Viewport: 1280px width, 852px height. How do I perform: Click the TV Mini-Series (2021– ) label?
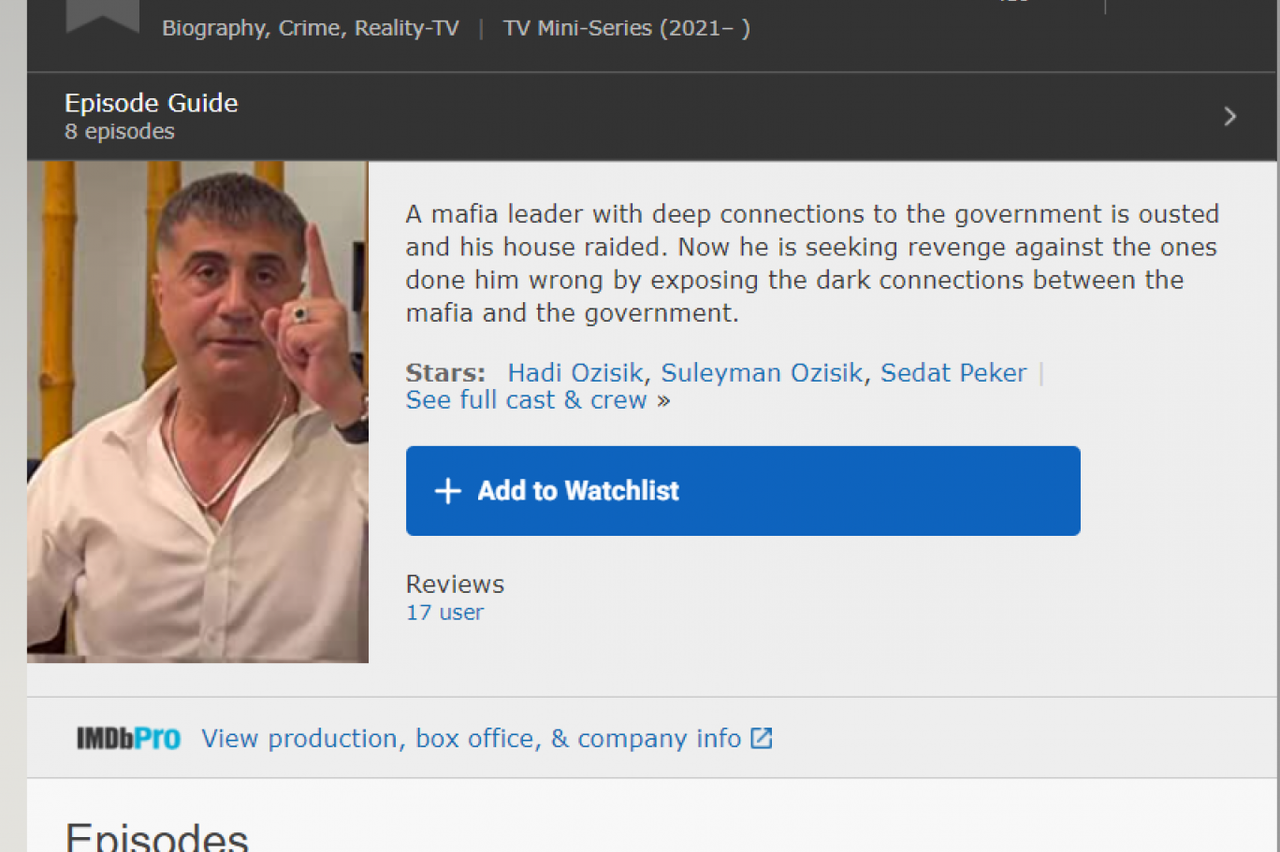coord(626,27)
